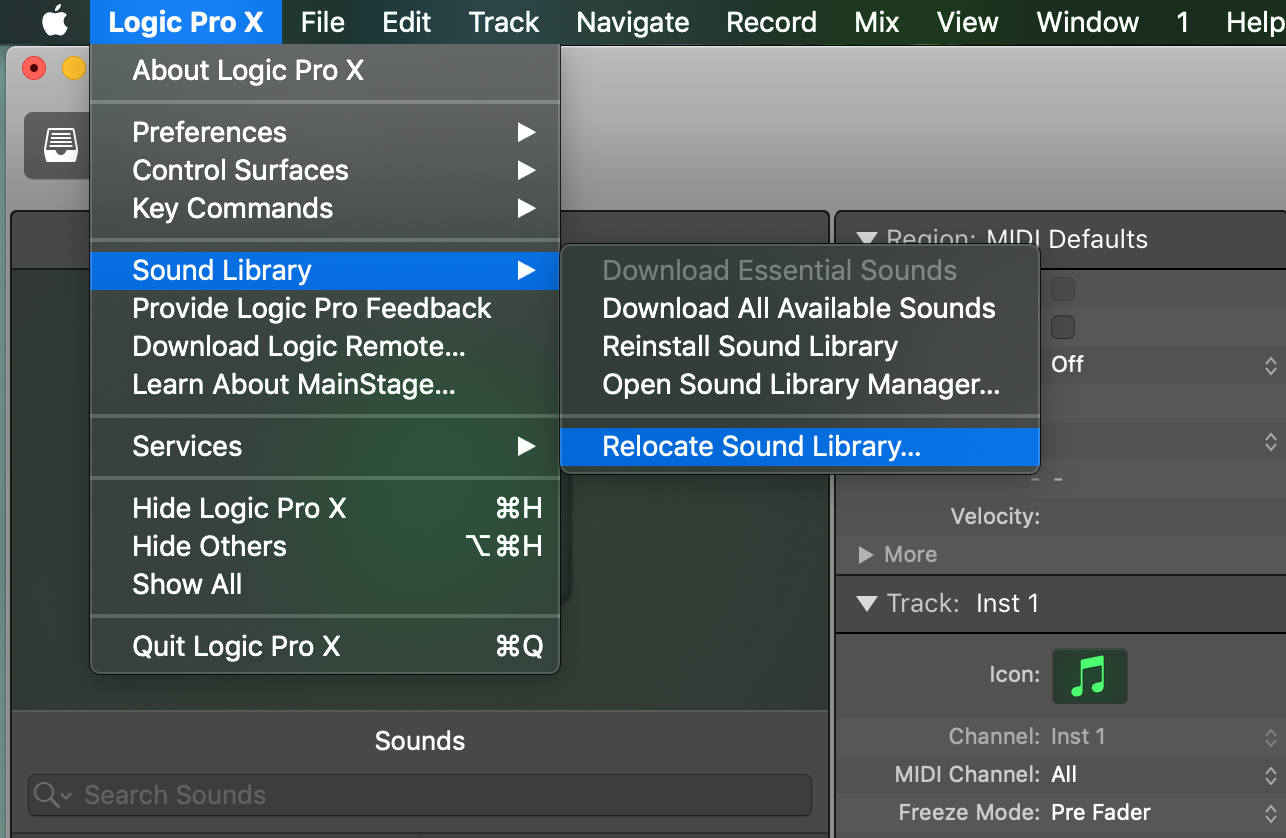1286x838 pixels.
Task: Expand the More disclosure triangle
Action: (866, 554)
